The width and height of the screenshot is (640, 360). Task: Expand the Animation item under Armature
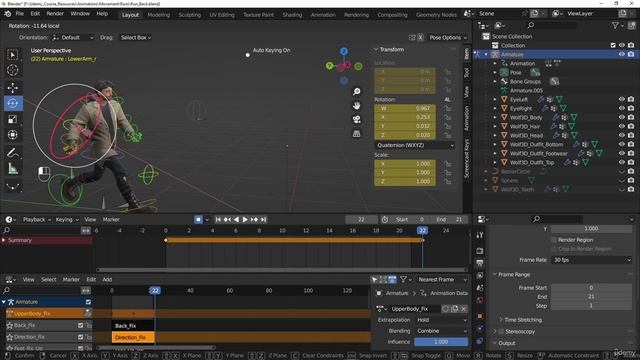(495, 63)
